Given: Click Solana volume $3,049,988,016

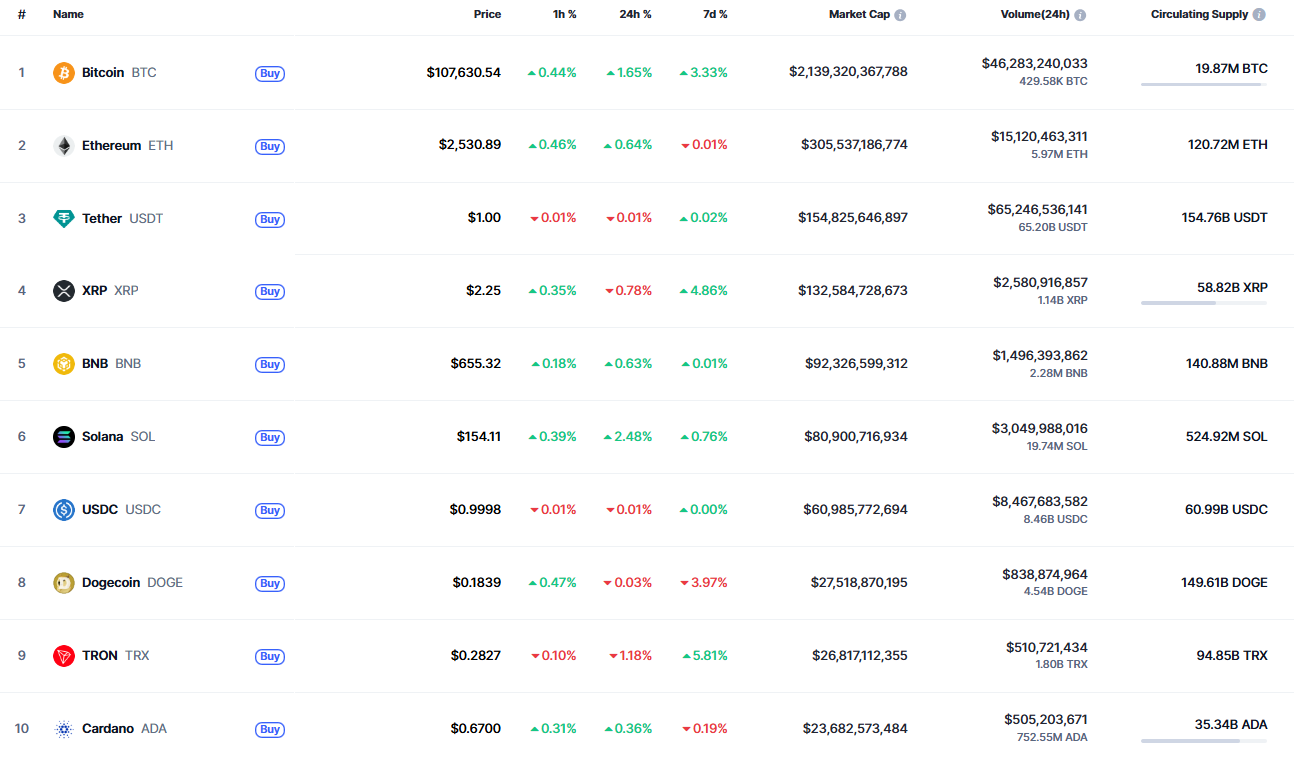Looking at the screenshot, I should [1040, 429].
